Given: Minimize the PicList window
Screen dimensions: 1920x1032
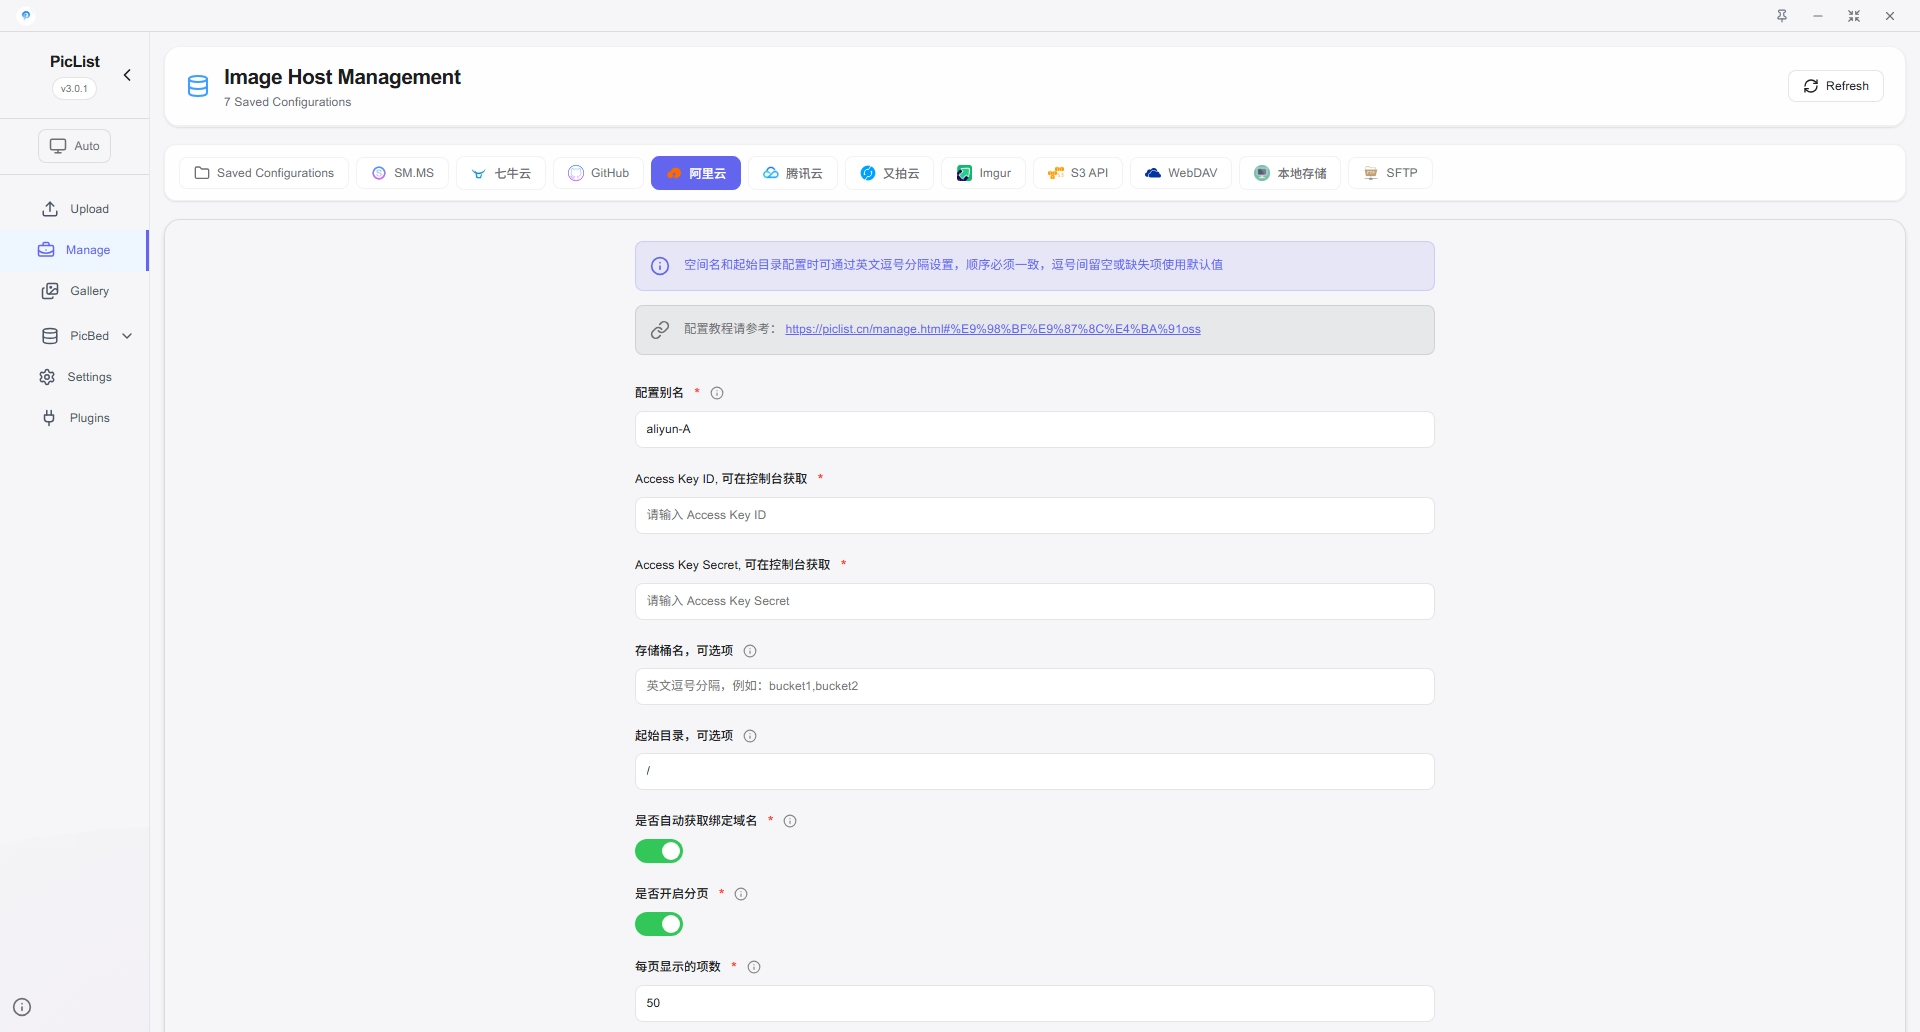Looking at the screenshot, I should click(x=1818, y=16).
